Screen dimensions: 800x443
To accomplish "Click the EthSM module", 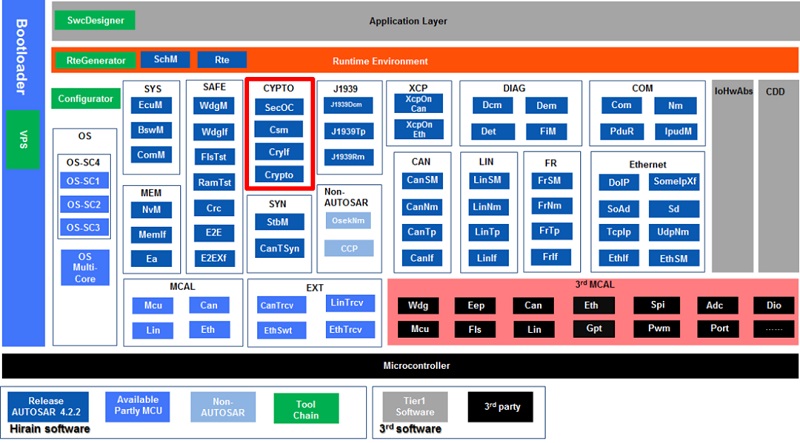I will [x=674, y=259].
